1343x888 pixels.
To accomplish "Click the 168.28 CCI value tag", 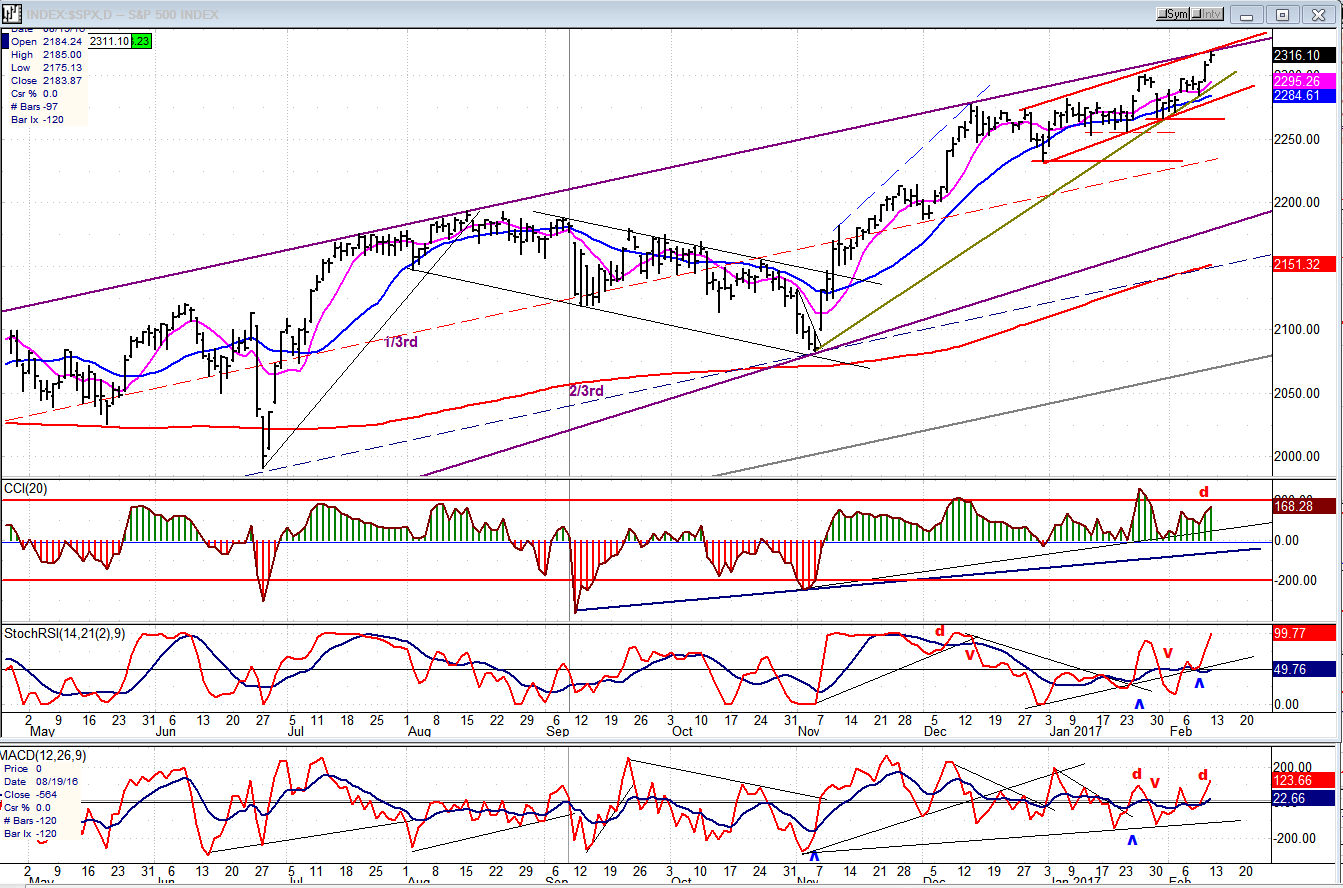I will pos(1298,506).
